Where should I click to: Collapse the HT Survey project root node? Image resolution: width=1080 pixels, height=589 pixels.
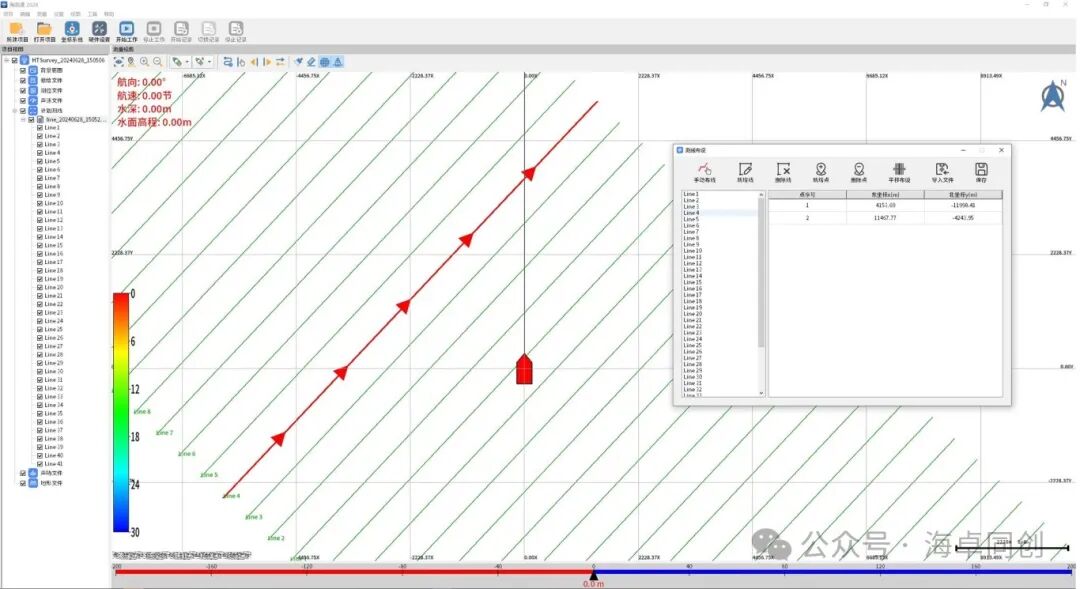(x=6, y=60)
